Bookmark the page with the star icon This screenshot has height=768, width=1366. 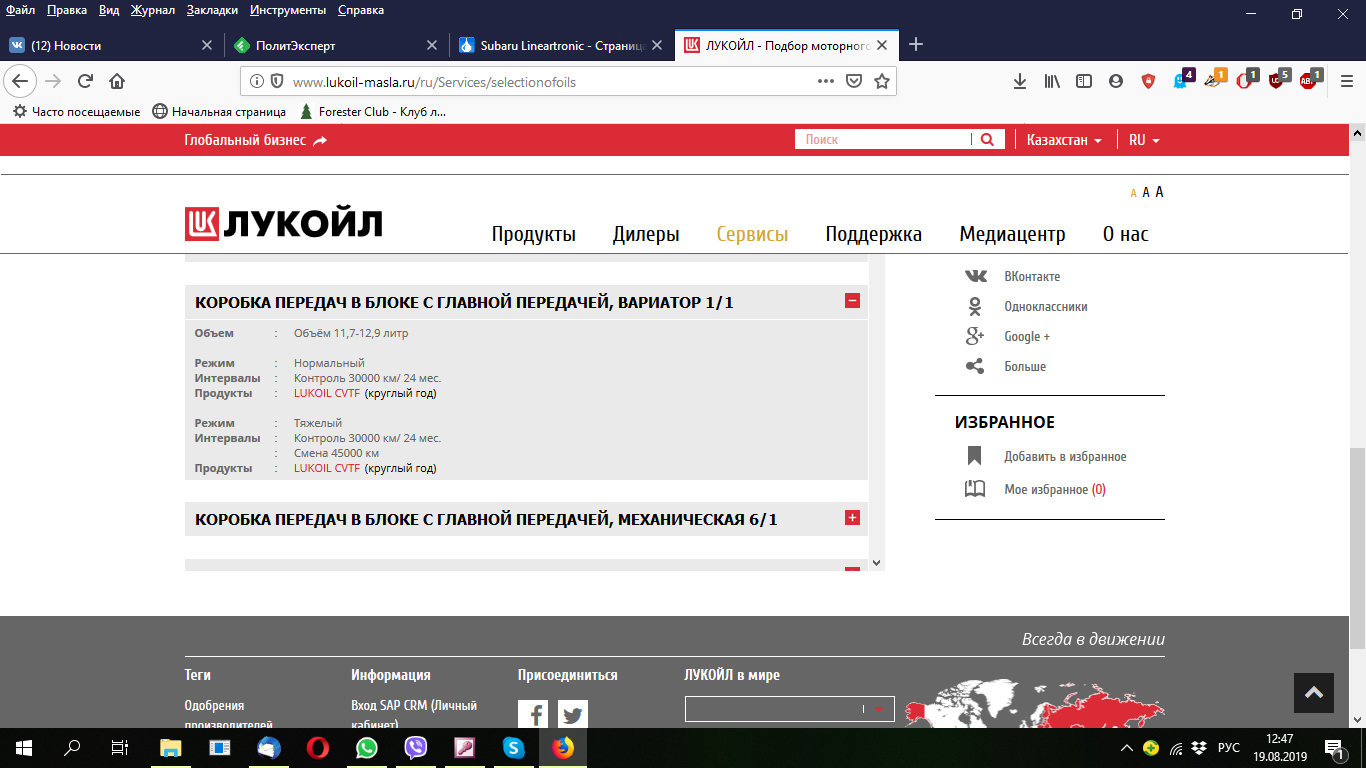[x=881, y=81]
